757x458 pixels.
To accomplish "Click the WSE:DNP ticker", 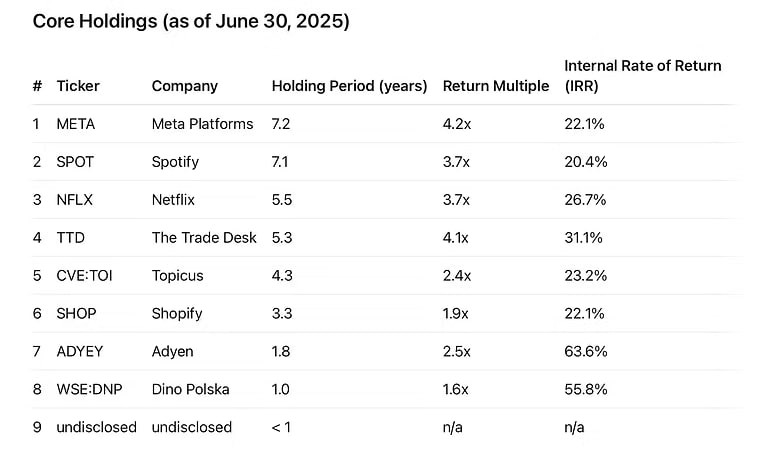I will pyautogui.click(x=87, y=390).
